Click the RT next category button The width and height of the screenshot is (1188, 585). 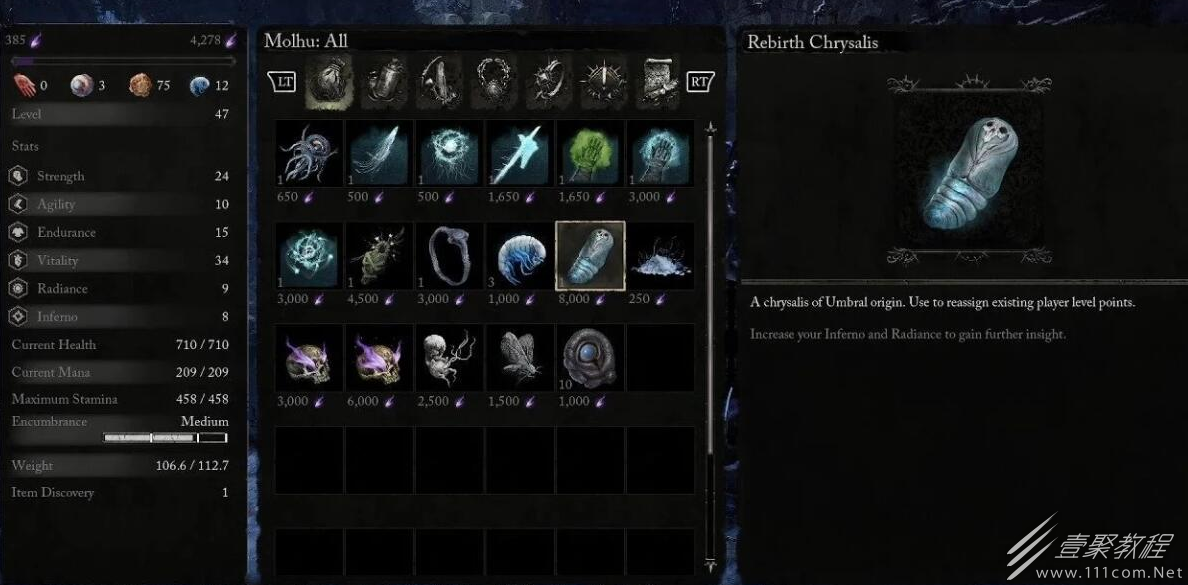[700, 81]
